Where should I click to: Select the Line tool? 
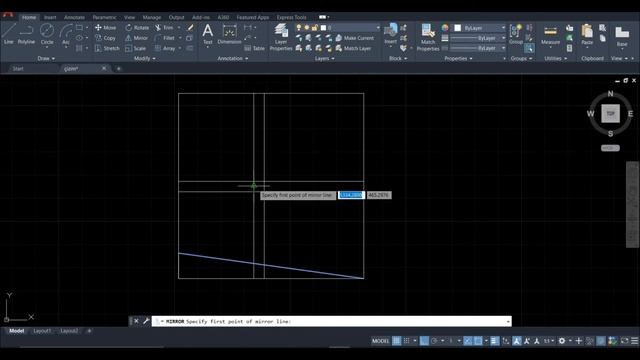pyautogui.click(x=9, y=34)
